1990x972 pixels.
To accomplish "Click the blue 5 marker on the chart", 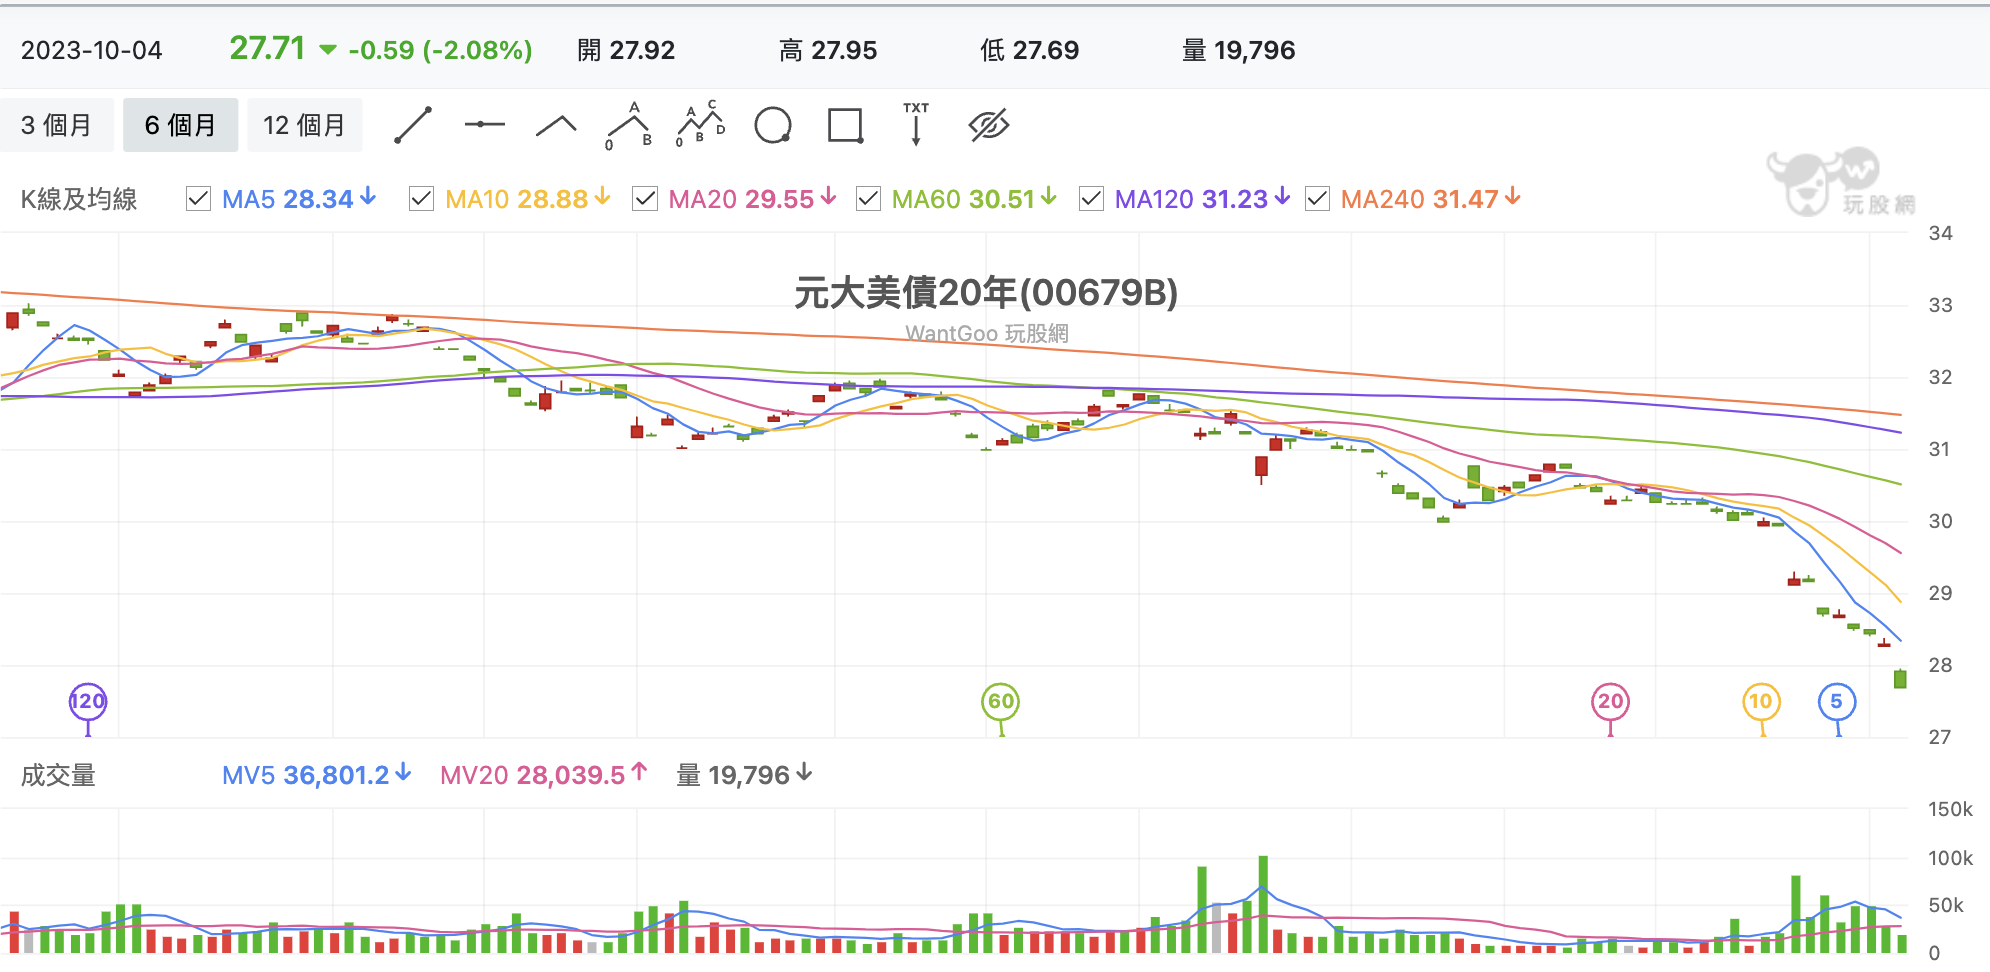I will pyautogui.click(x=1837, y=701).
